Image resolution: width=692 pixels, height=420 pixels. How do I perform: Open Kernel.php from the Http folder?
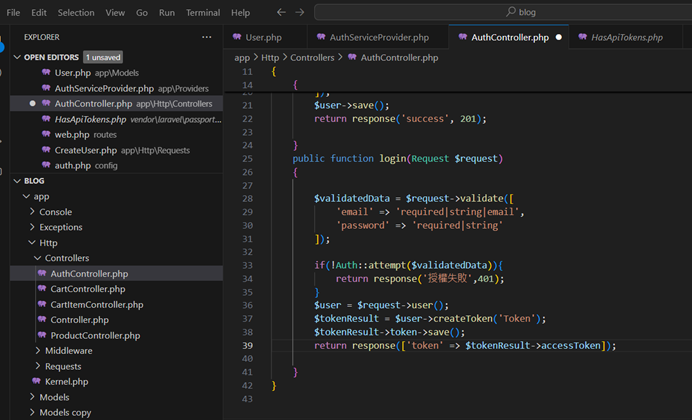[66, 381]
